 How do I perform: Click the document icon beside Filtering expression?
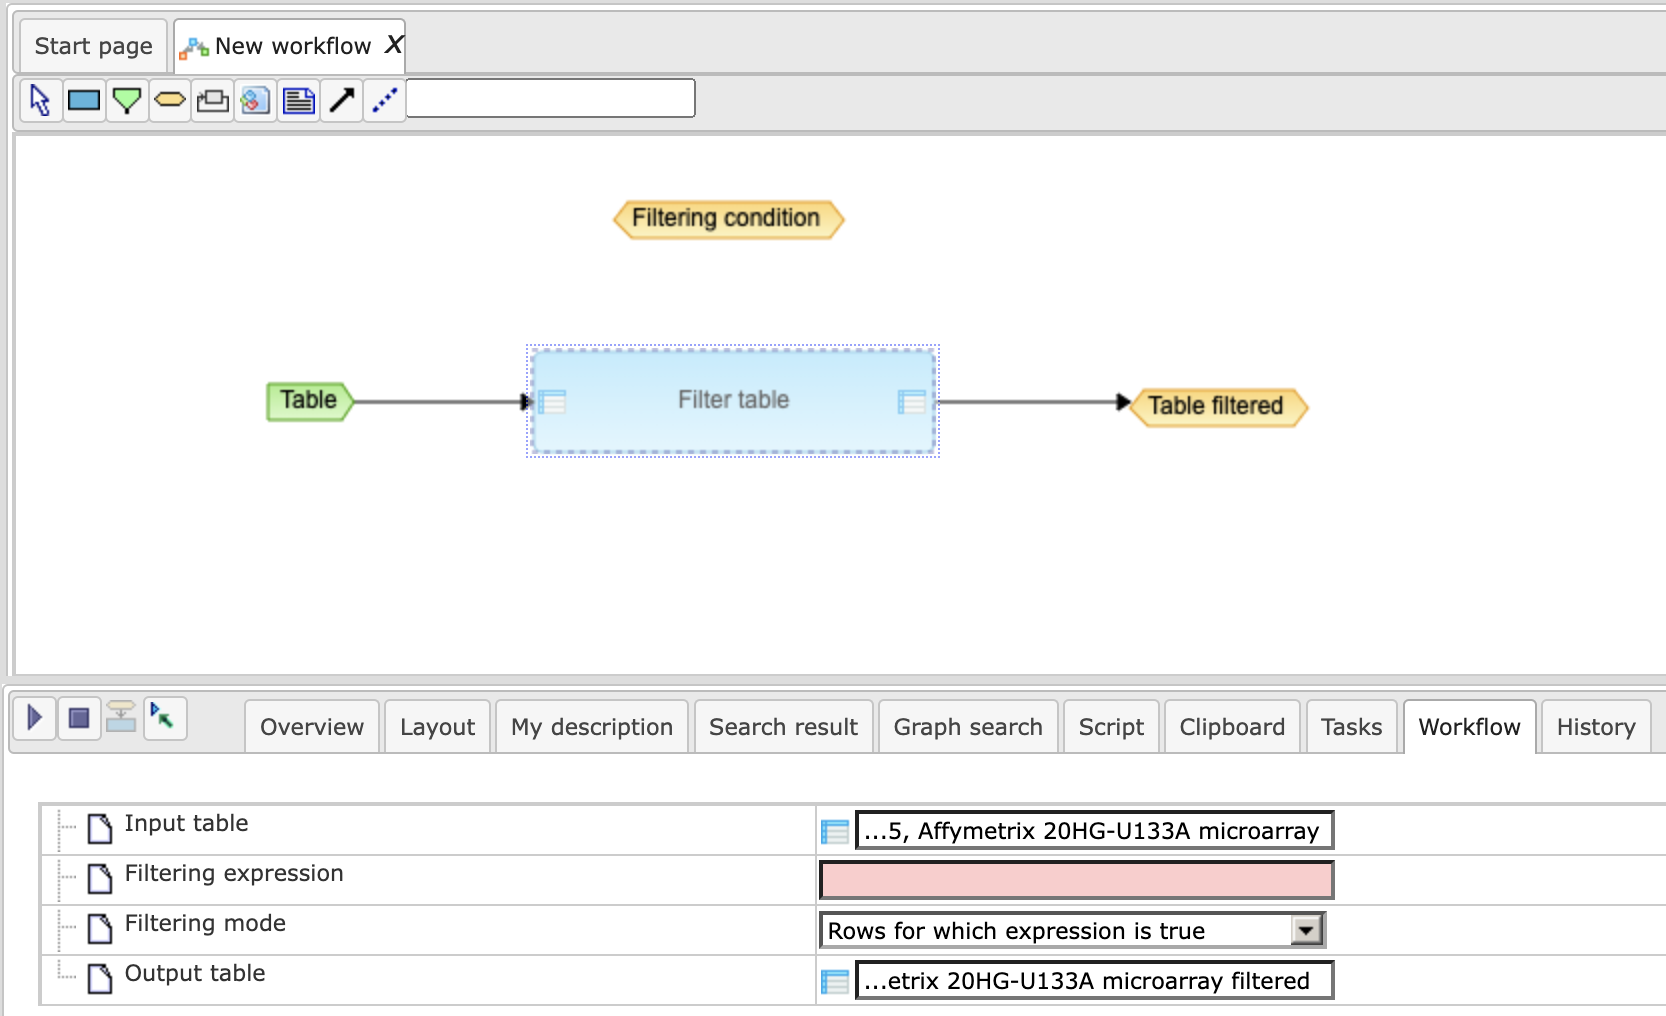100,878
